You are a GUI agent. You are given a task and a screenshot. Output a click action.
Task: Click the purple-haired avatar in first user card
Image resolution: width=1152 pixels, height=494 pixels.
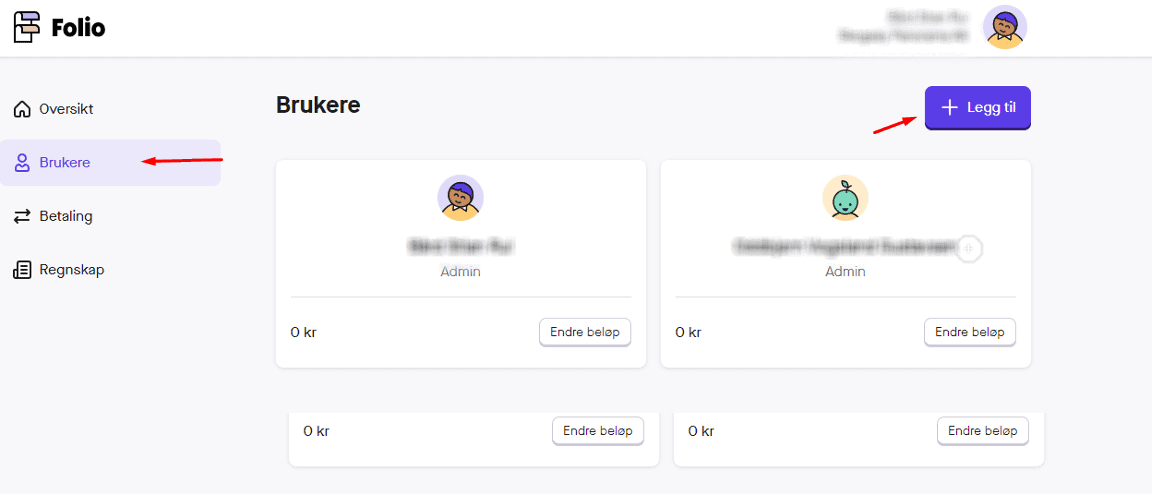click(460, 198)
